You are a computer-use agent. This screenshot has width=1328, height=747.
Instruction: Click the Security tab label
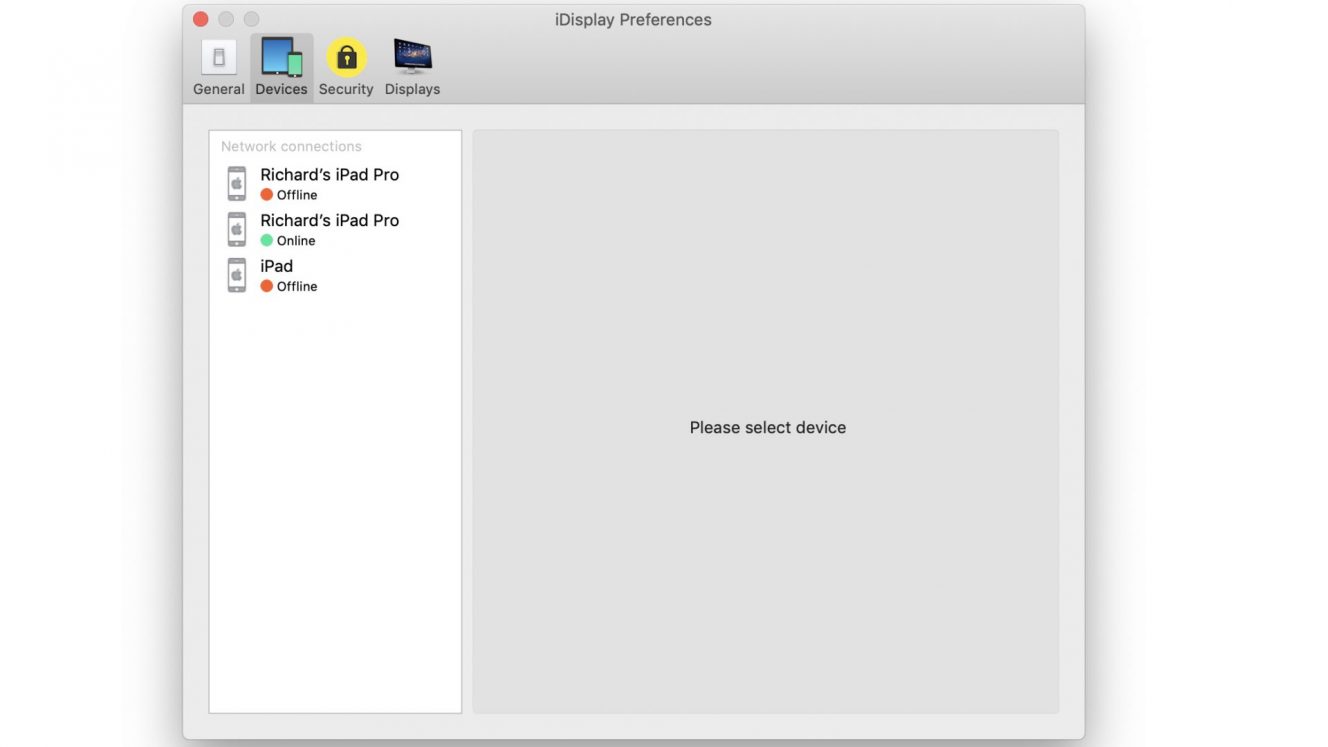pos(346,89)
